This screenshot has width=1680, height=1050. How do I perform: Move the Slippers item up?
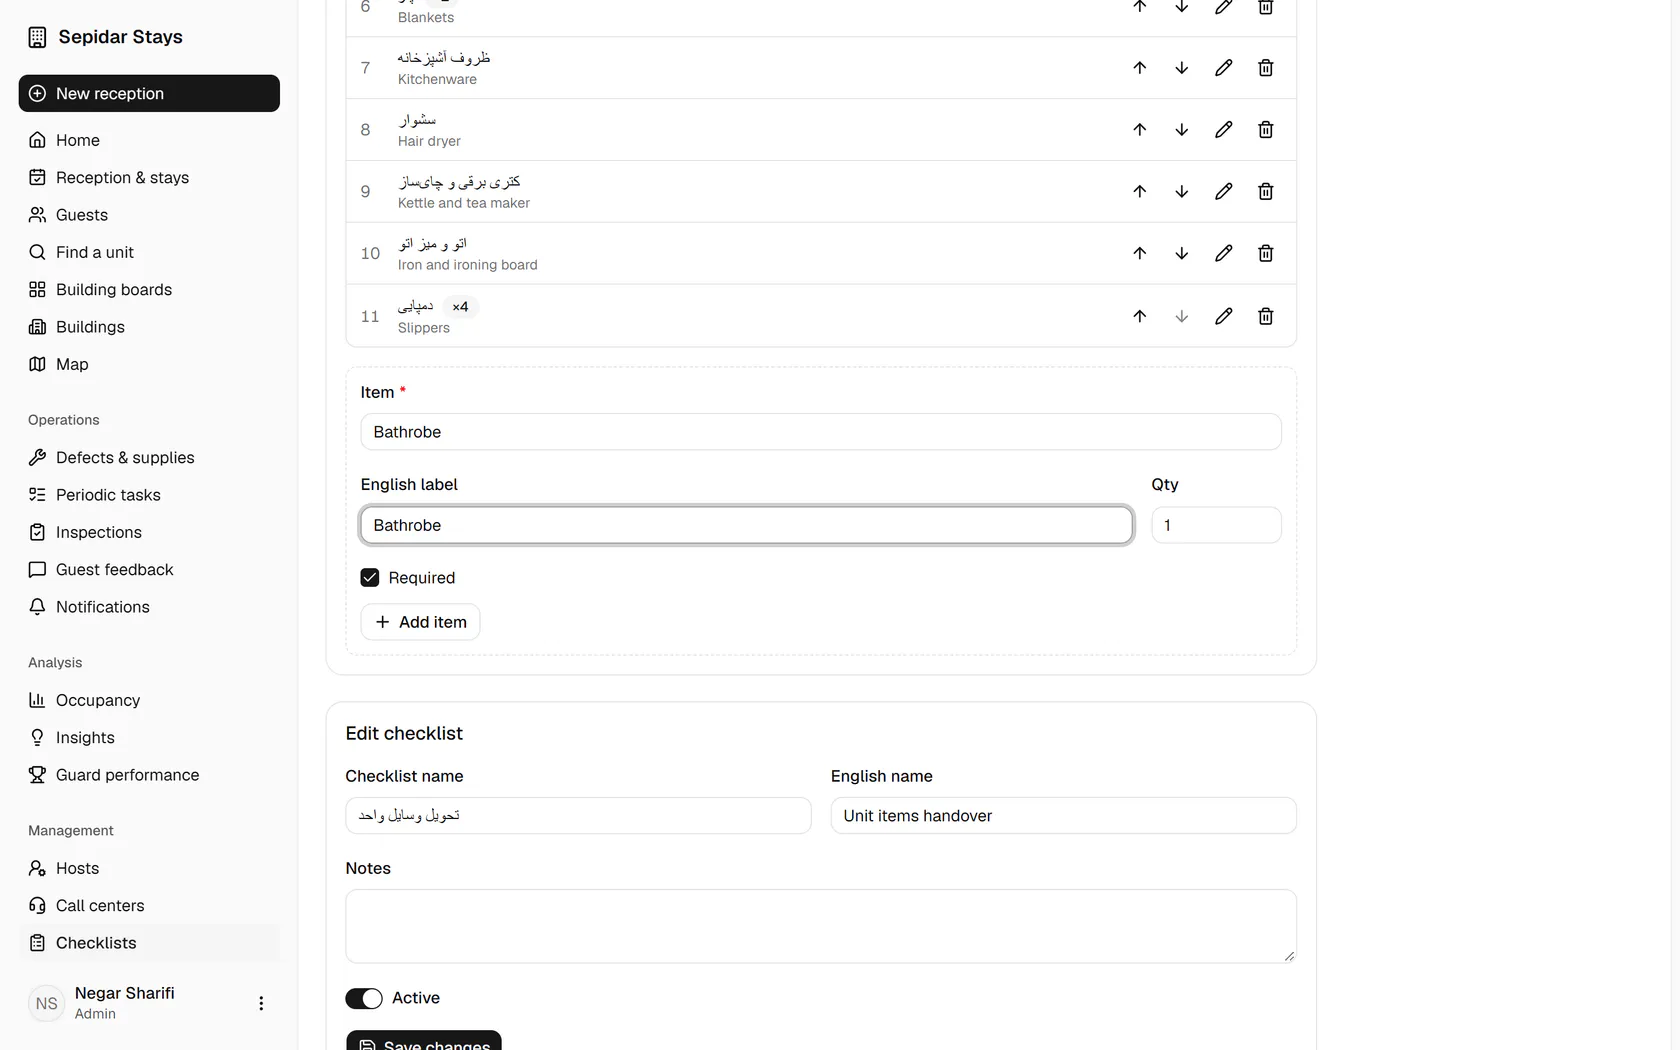pos(1139,316)
